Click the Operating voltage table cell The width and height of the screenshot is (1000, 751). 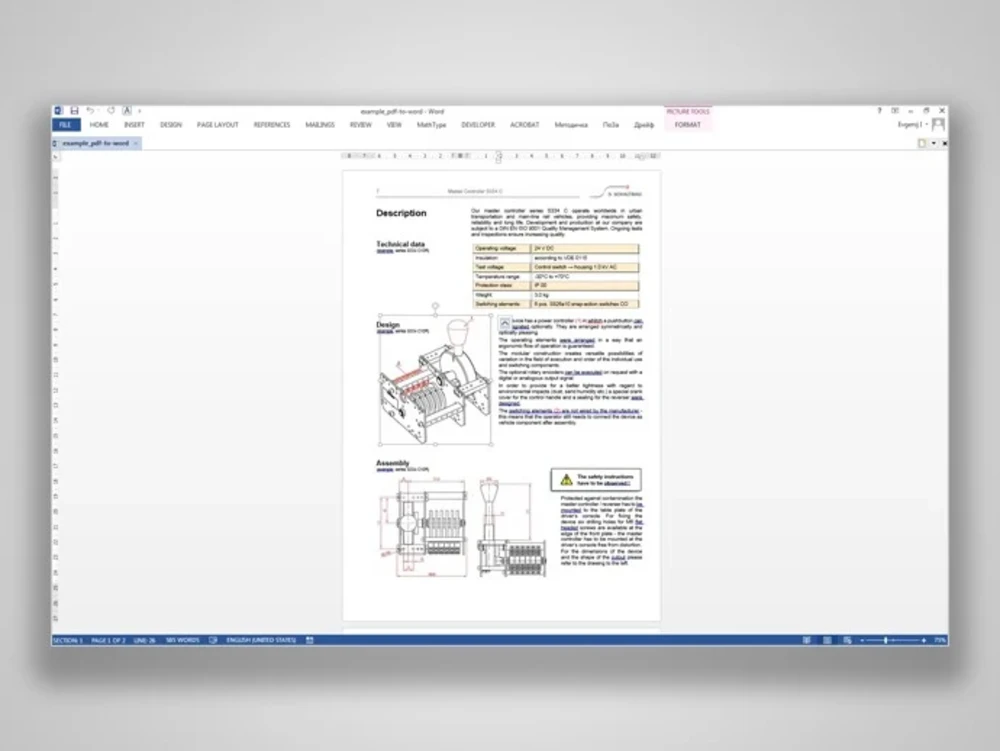[501, 249]
